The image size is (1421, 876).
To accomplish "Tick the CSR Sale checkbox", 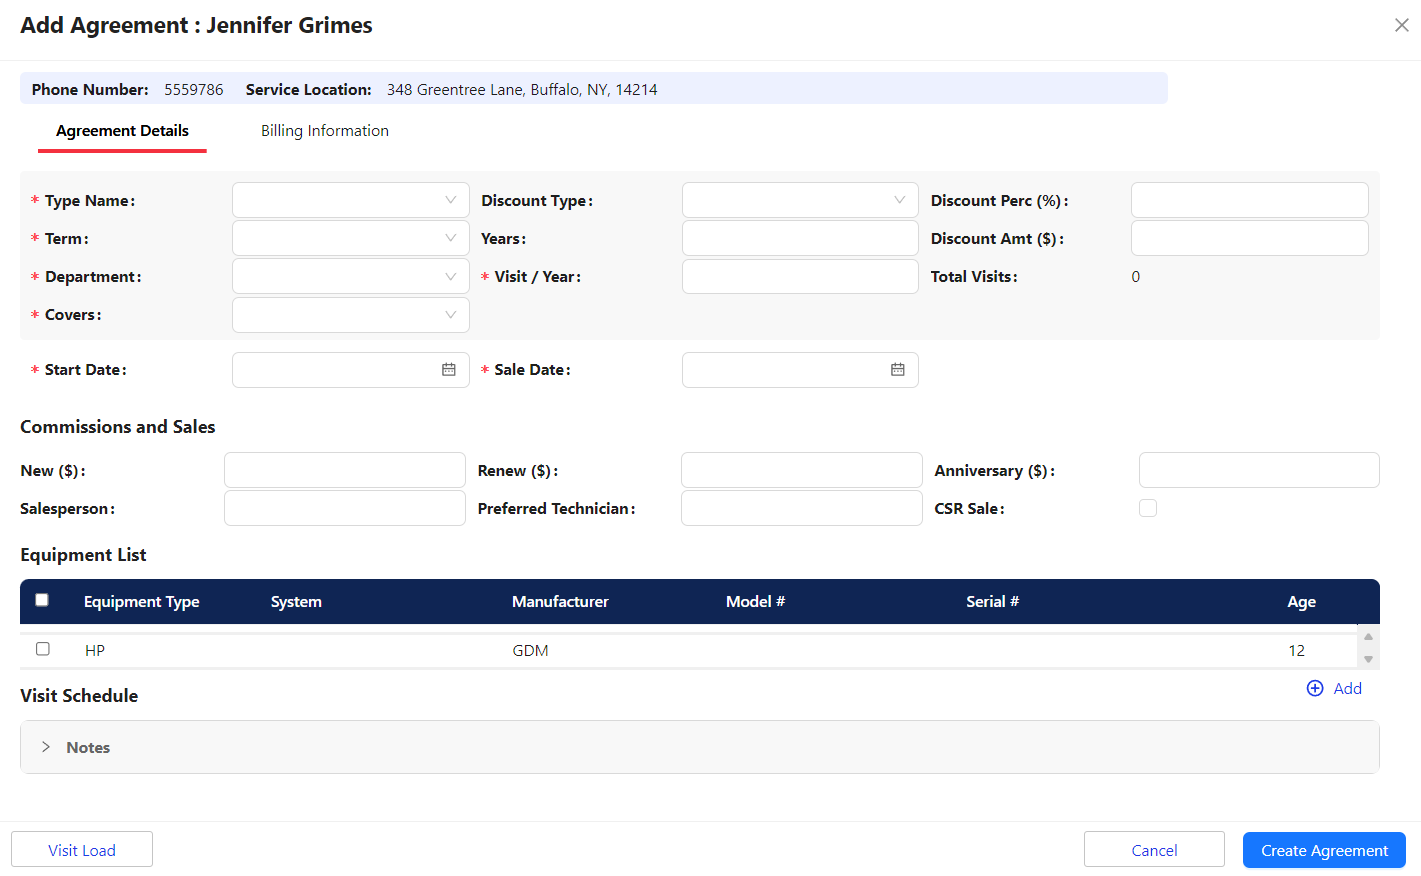I will (1148, 508).
